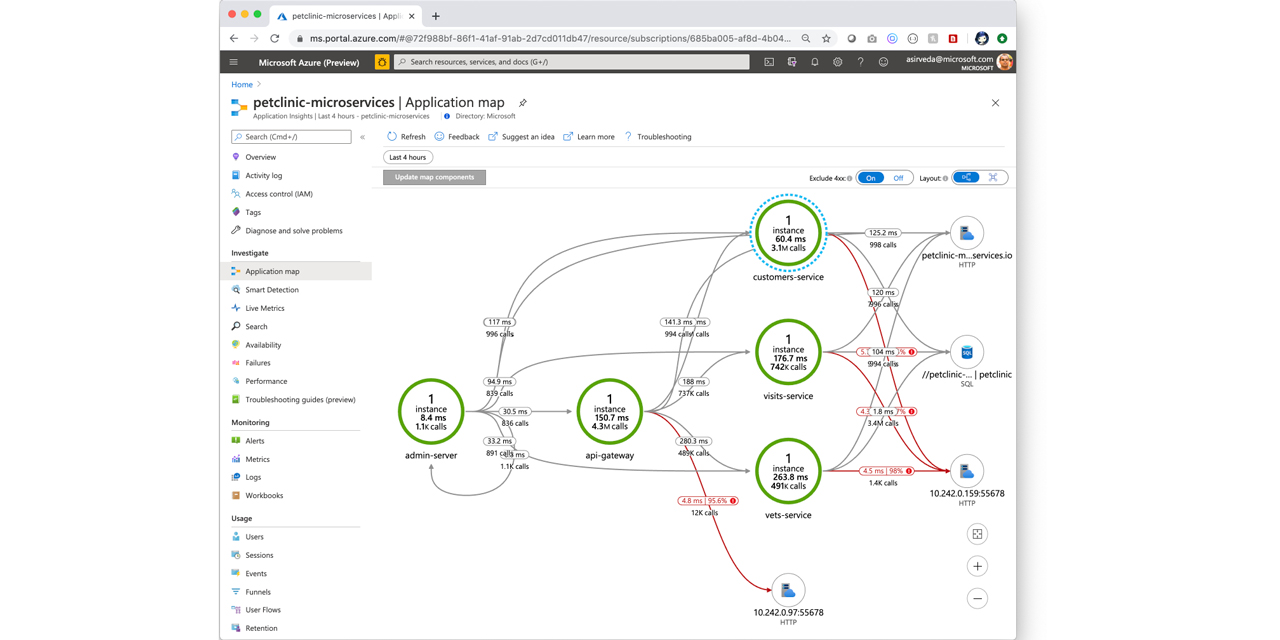Click the Azure global search field
Screen dimensions: 1280x640
(x=572, y=62)
